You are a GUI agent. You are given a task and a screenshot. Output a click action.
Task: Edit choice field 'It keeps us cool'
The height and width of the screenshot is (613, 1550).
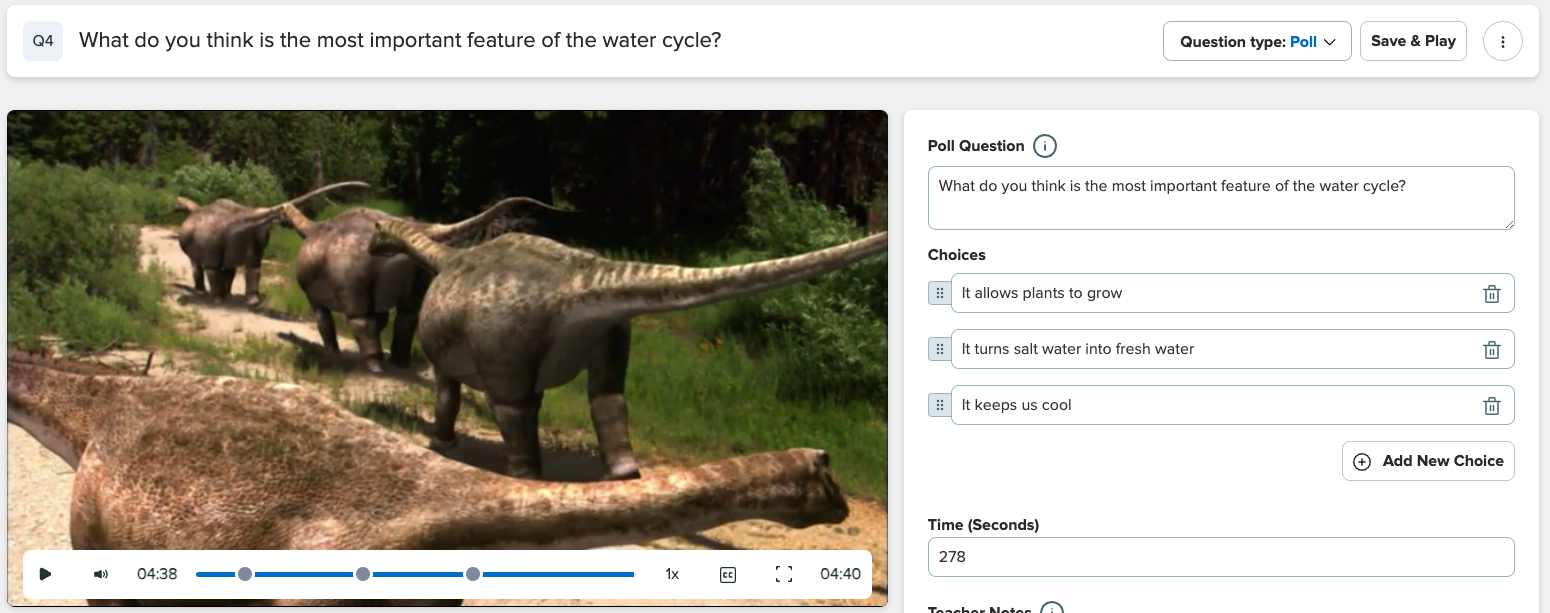coord(1232,405)
